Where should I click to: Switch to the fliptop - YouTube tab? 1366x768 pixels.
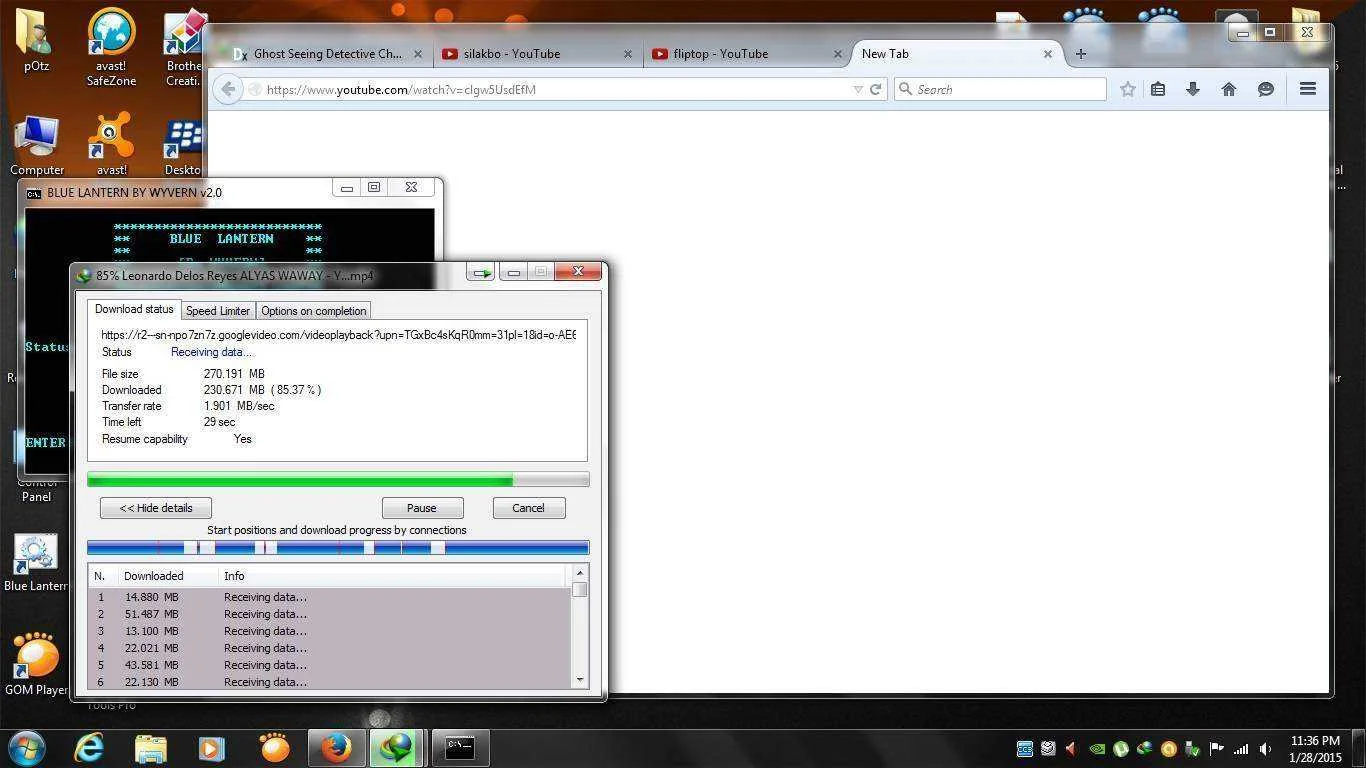click(746, 54)
